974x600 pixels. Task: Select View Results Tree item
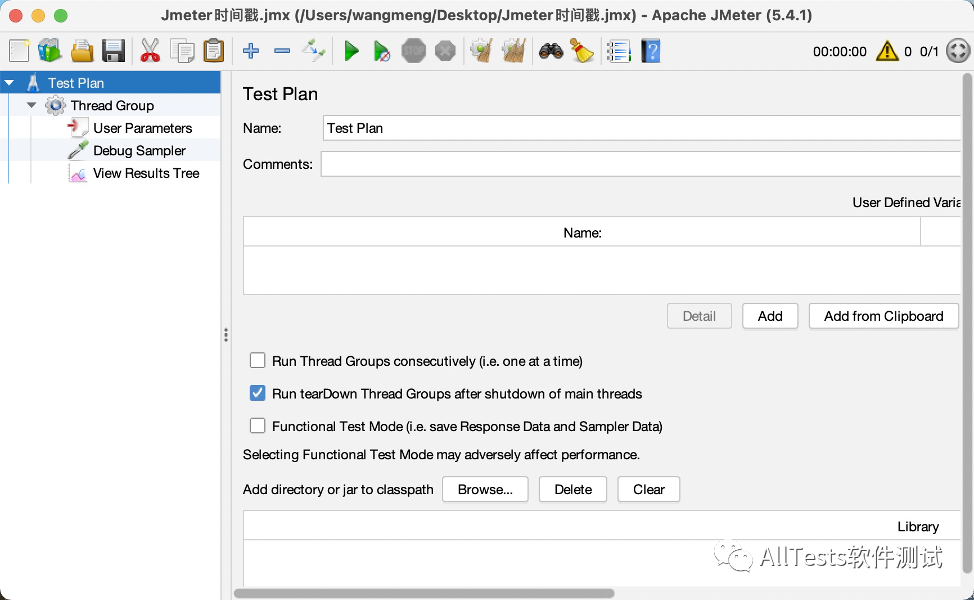[x=146, y=173]
